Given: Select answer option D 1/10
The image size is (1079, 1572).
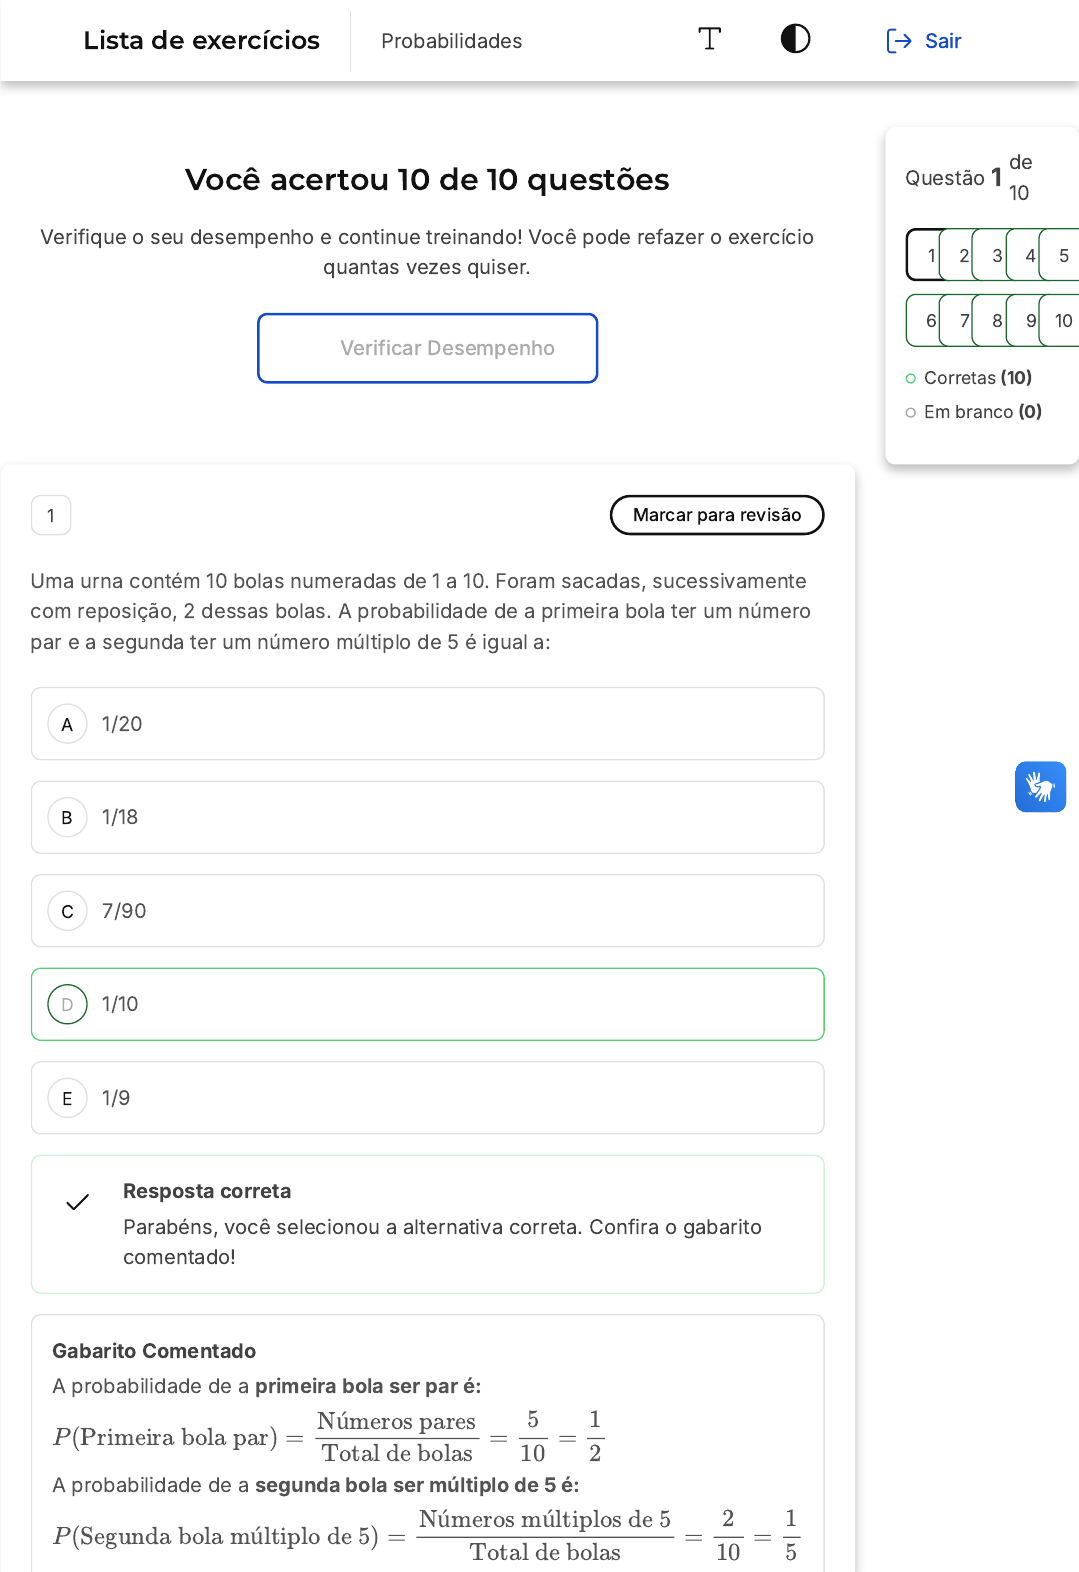Looking at the screenshot, I should coord(427,1004).
